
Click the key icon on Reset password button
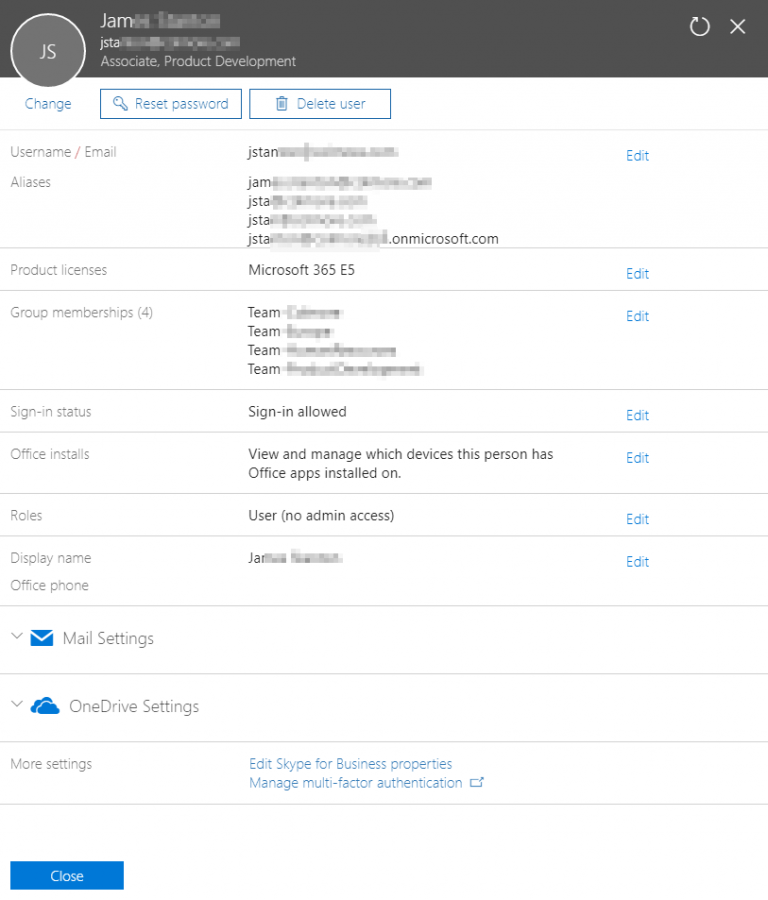[x=122, y=103]
